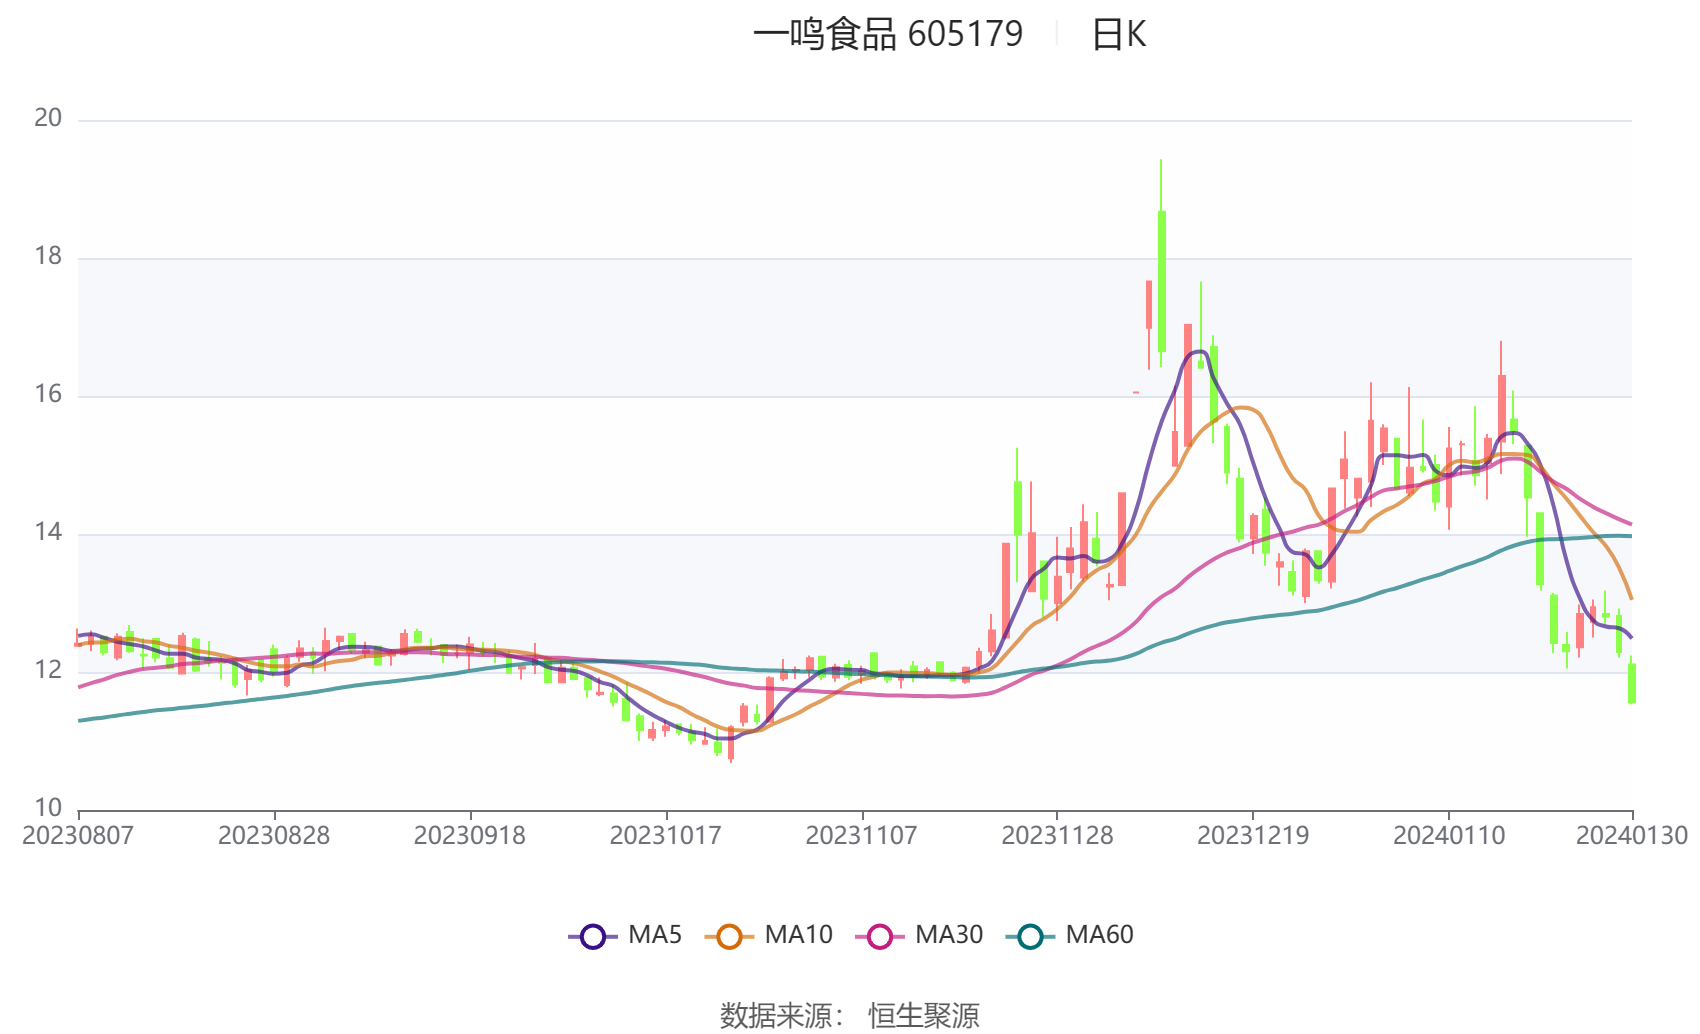Screen dimensions: 1700x1034
Task: Click y-axis value 12
Action: click(x=48, y=670)
